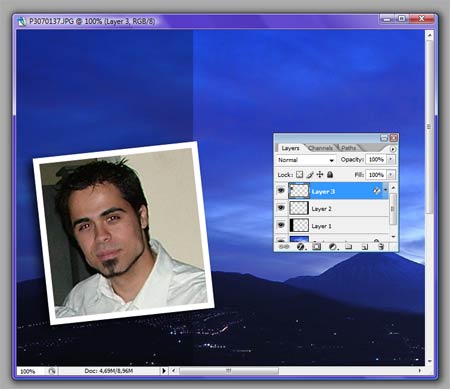This screenshot has width=450, height=389.
Task: Click the layers list scroll down arrow
Action: tap(393, 237)
